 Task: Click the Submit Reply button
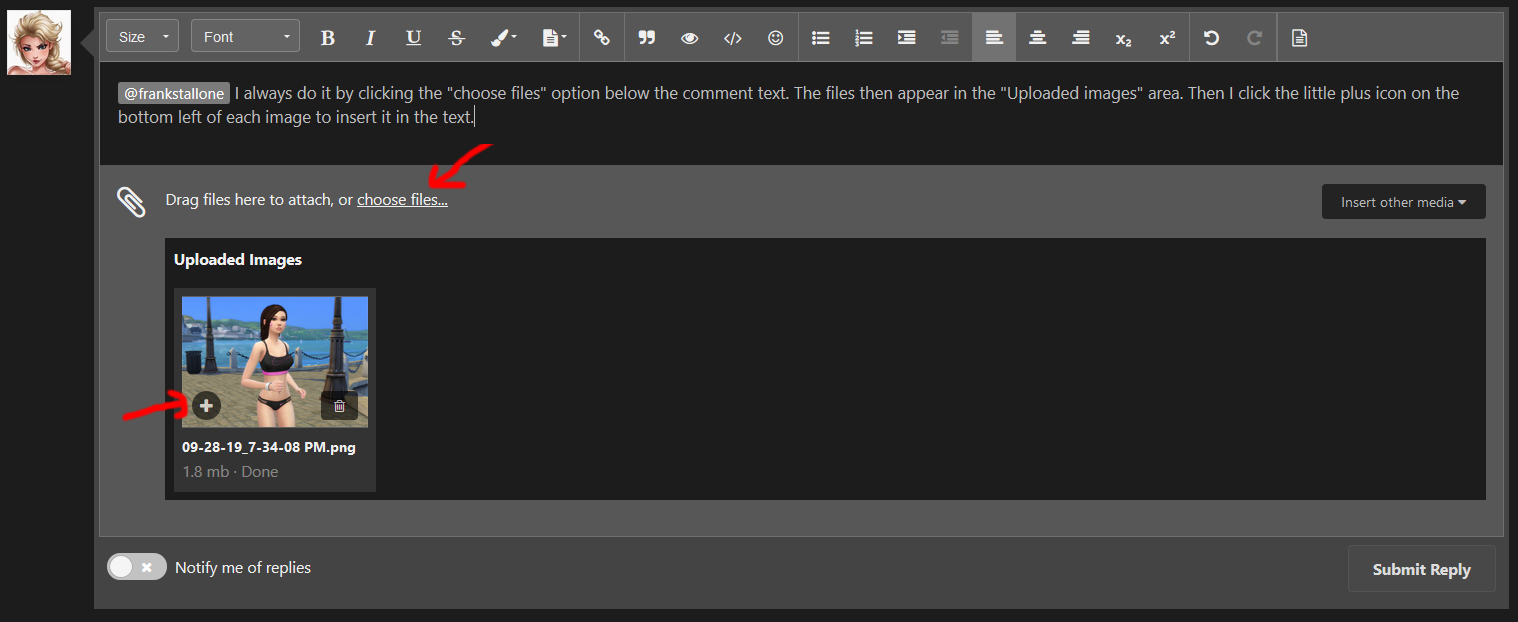[x=1421, y=569]
